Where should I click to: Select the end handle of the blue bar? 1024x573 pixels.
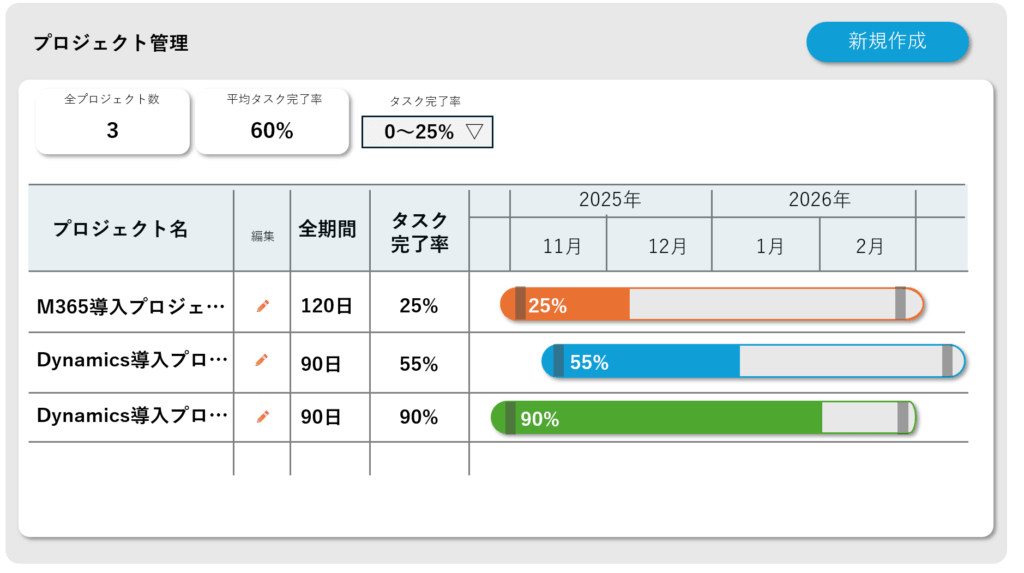(947, 361)
